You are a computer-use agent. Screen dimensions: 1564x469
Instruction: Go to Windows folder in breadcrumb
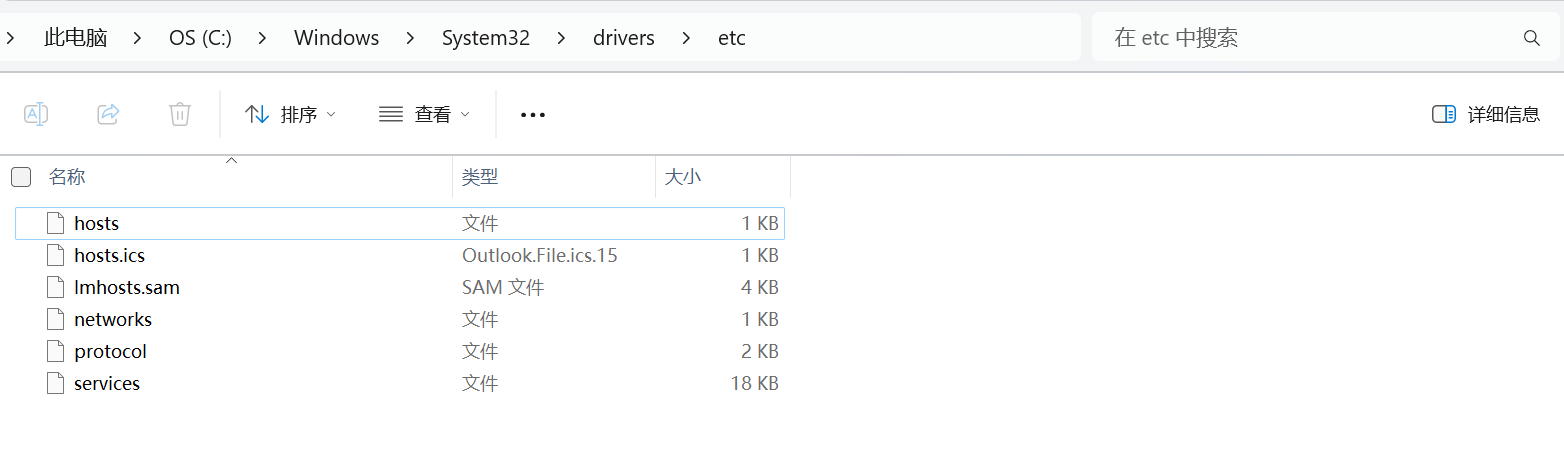pyautogui.click(x=336, y=38)
